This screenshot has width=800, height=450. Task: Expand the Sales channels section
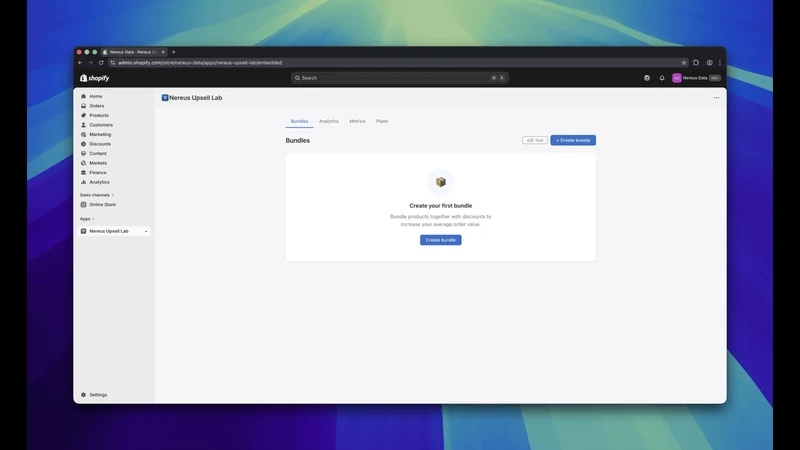(96, 195)
